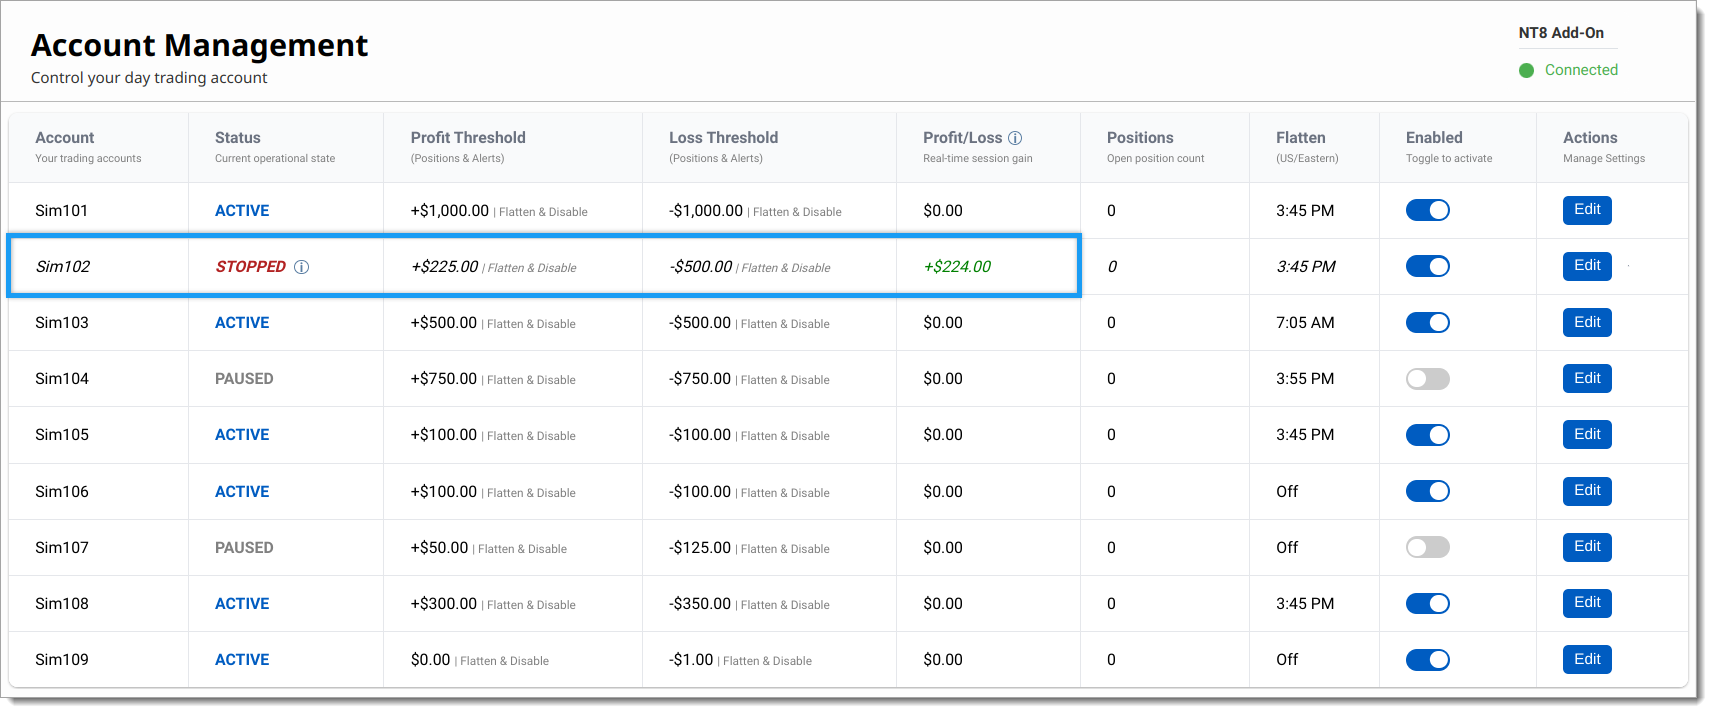Click the red STOPPED status text

251,267
